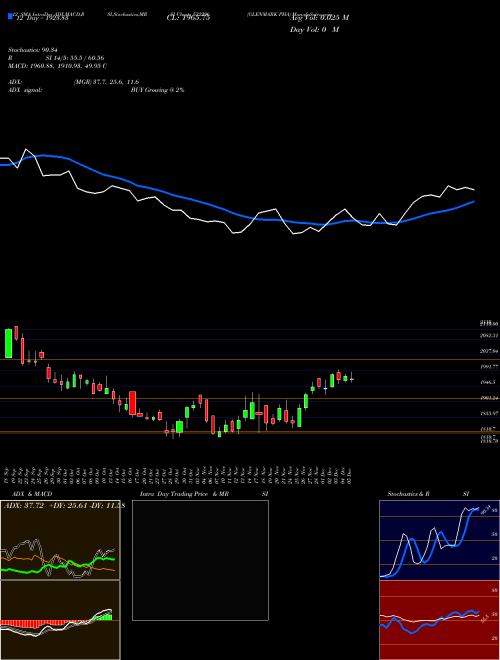Viewport: 500px width, 660px height.
Task: Click the 'Intra Day Trading Price & MR' title
Action: click(x=184, y=494)
